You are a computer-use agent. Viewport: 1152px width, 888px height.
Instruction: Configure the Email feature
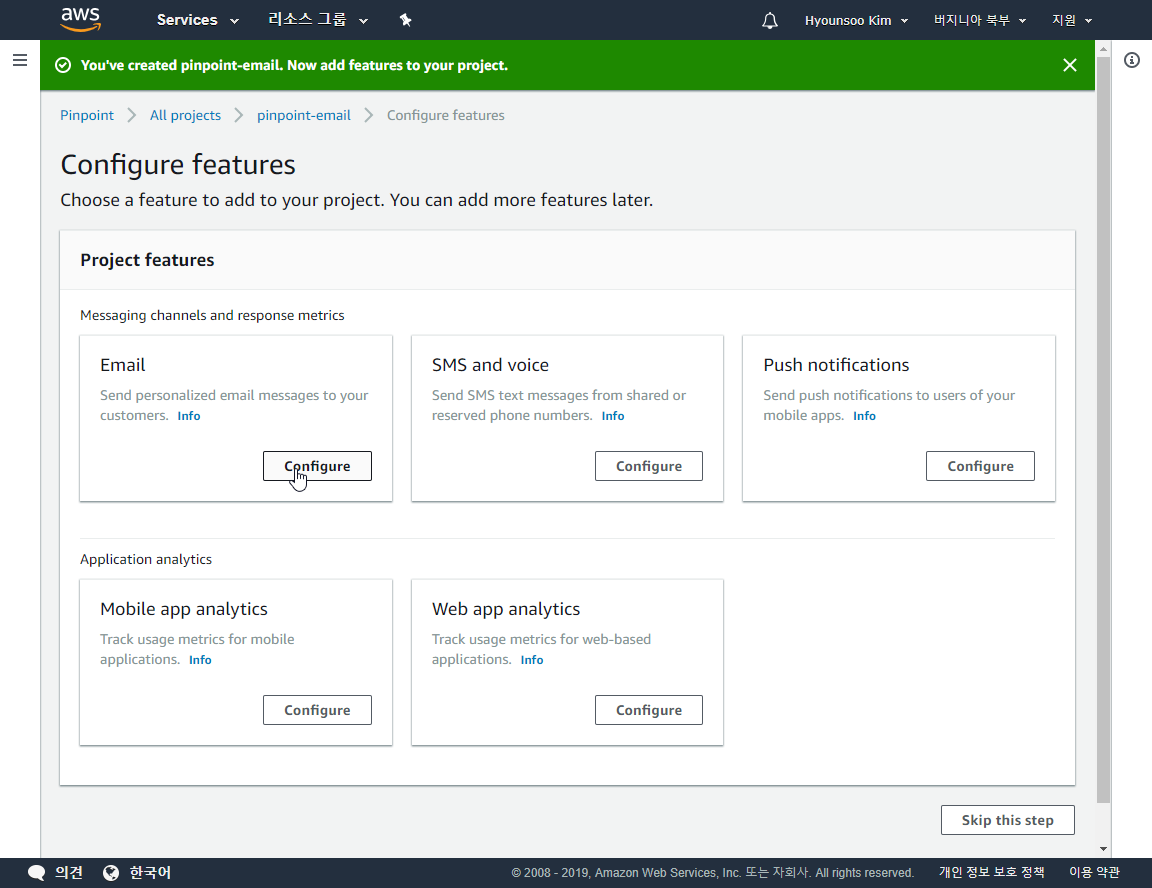pyautogui.click(x=317, y=466)
